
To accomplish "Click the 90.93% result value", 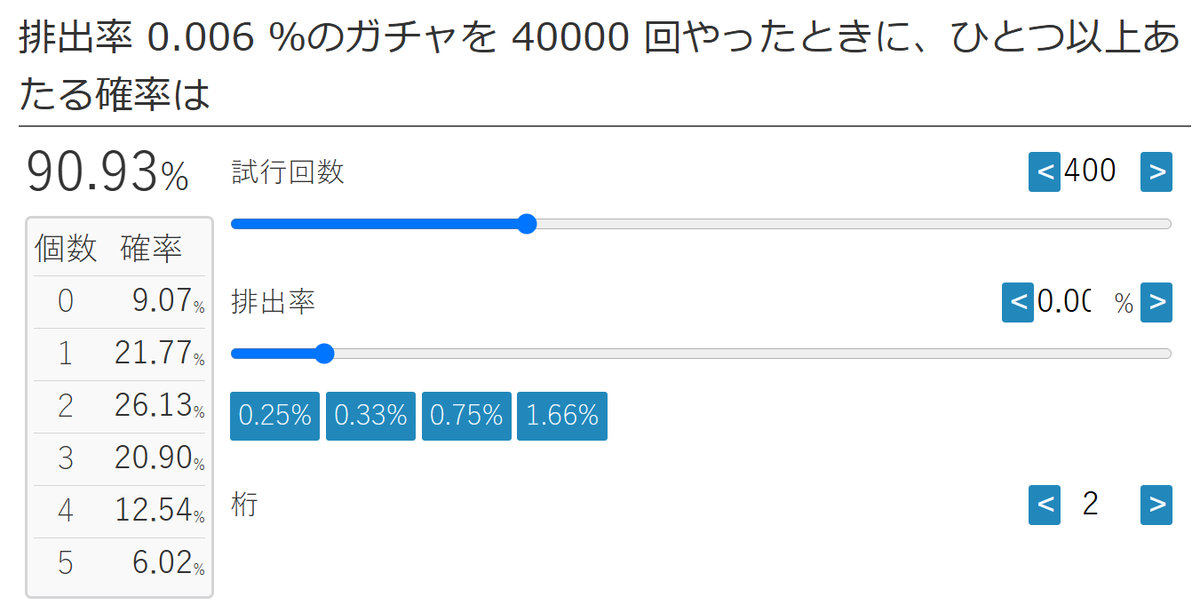I will [x=107, y=173].
